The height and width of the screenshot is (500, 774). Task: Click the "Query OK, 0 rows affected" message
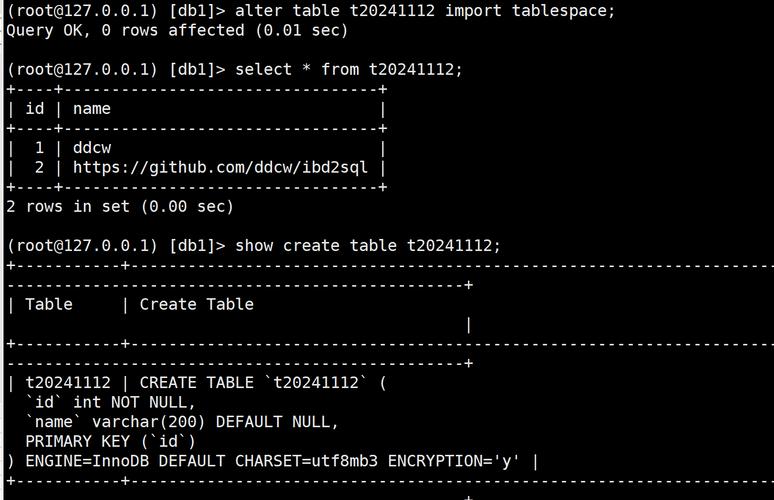(177, 30)
